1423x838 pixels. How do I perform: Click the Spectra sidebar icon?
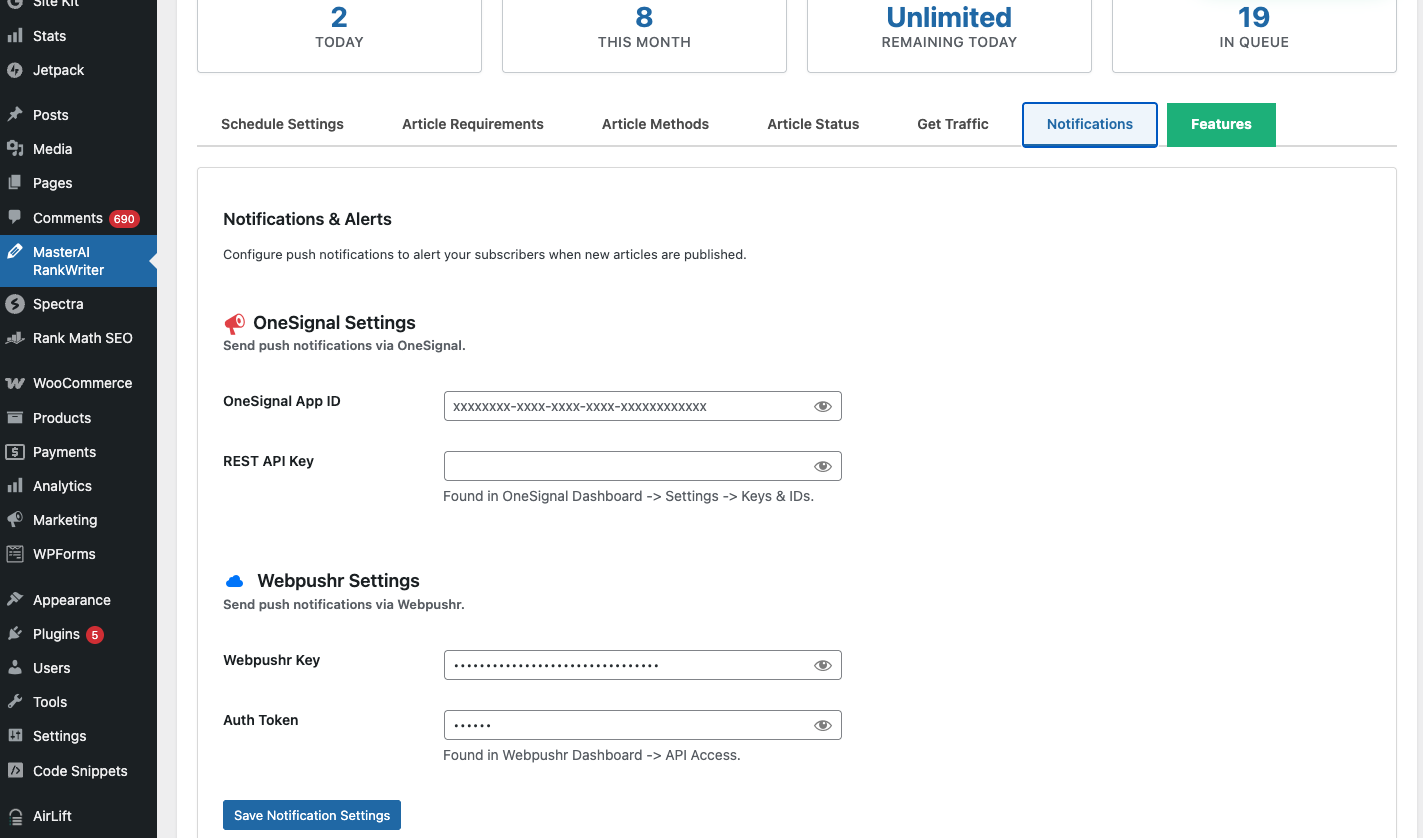[15, 304]
